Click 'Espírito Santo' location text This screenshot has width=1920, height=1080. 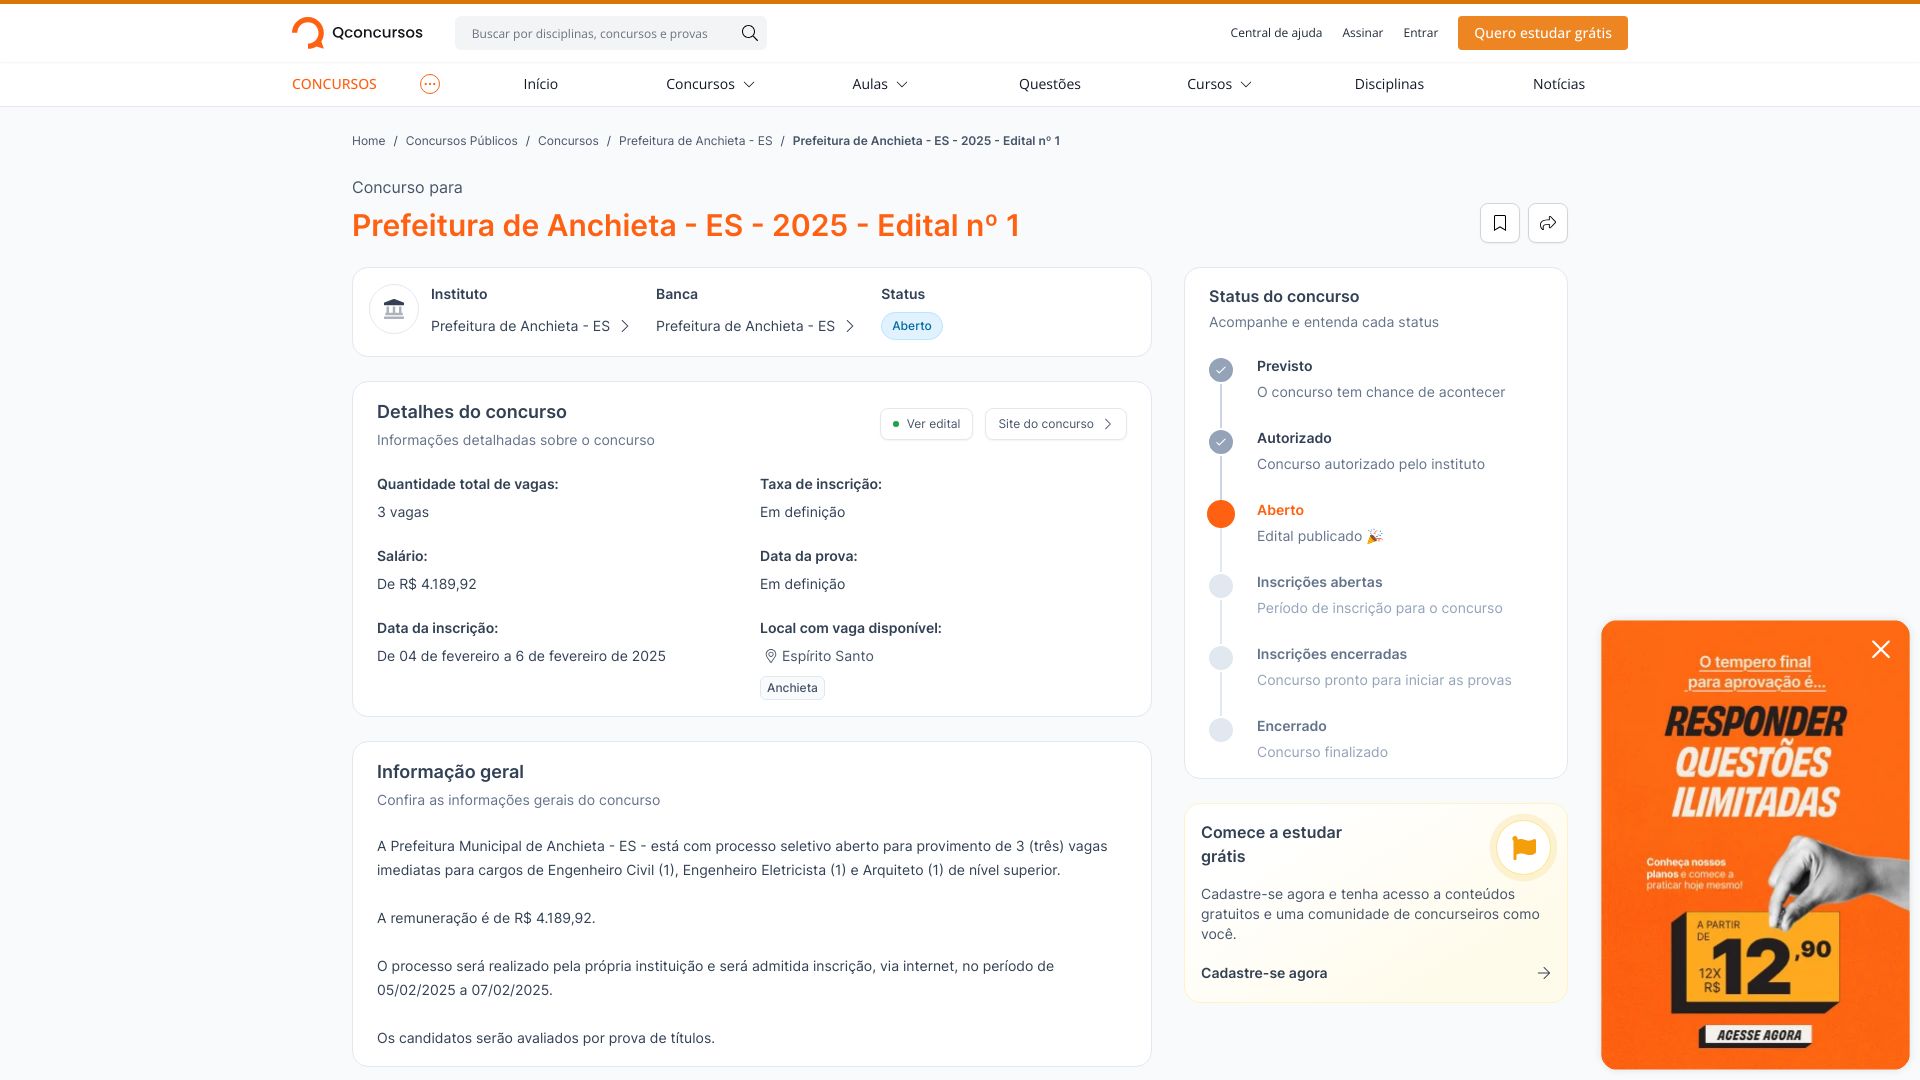click(828, 656)
